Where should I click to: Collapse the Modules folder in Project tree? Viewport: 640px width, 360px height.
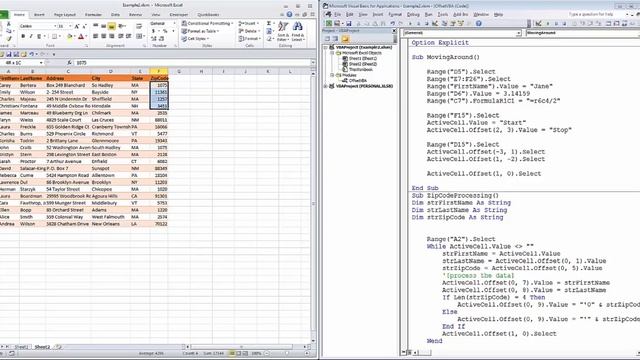coord(332,75)
